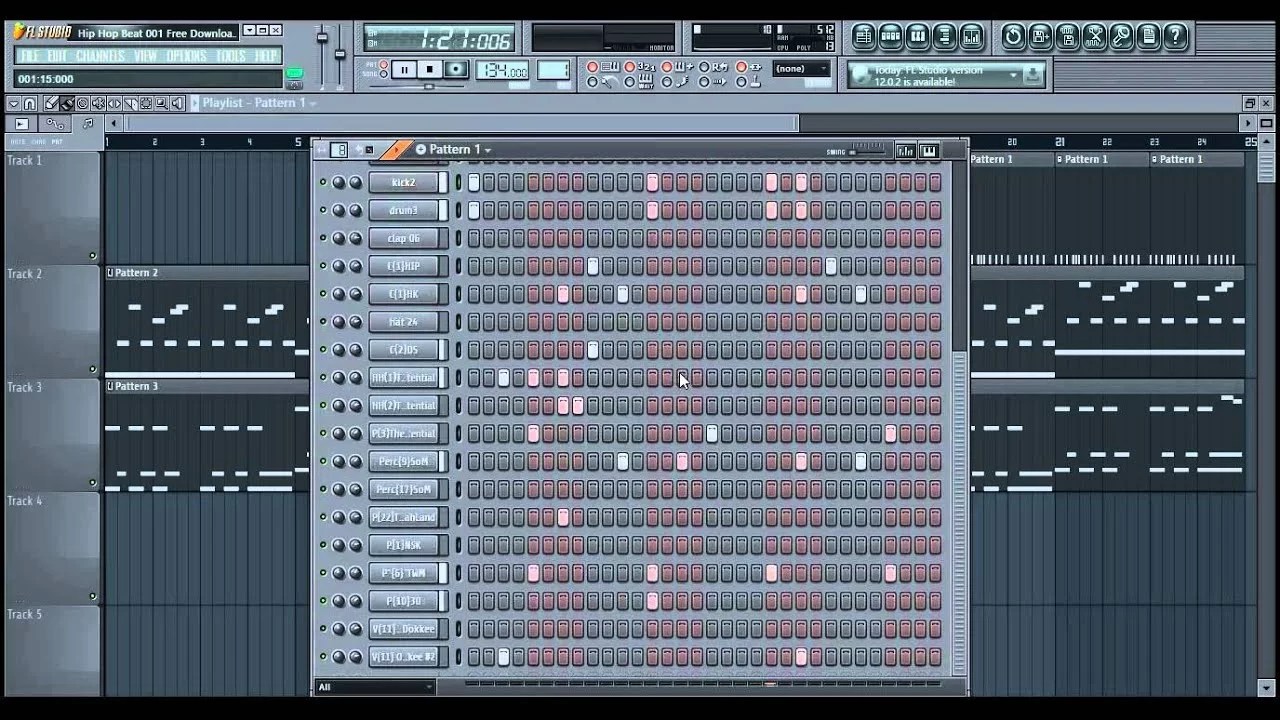Click the Stop playback button
The height and width of the screenshot is (720, 1280).
coord(431,69)
